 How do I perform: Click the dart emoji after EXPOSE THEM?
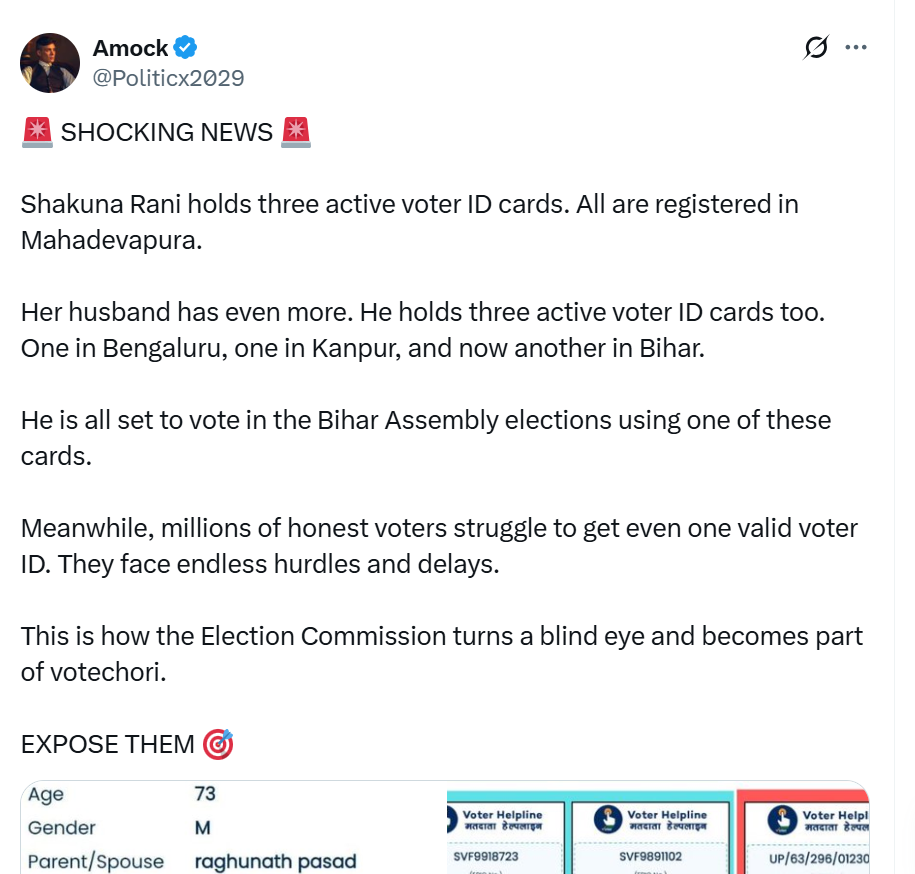pyautogui.click(x=217, y=744)
